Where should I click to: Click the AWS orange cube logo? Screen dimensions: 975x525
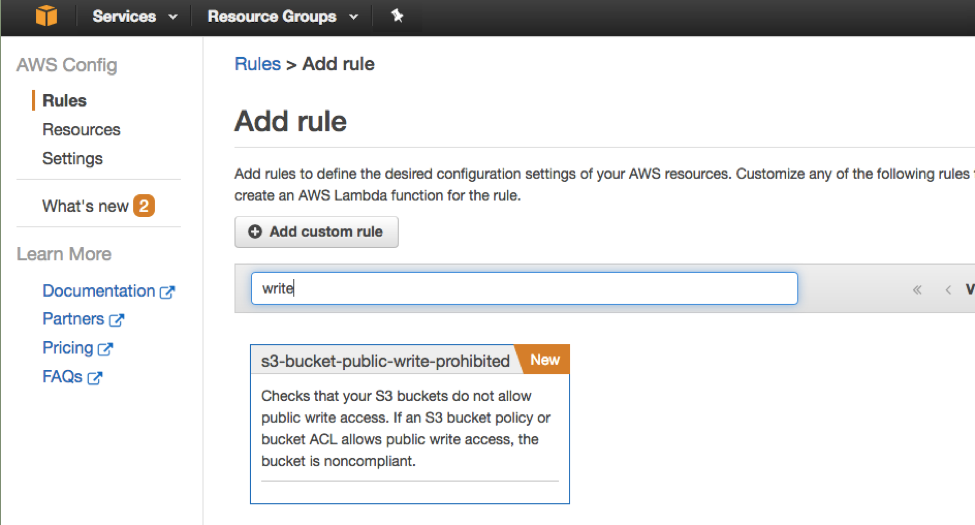click(46, 16)
